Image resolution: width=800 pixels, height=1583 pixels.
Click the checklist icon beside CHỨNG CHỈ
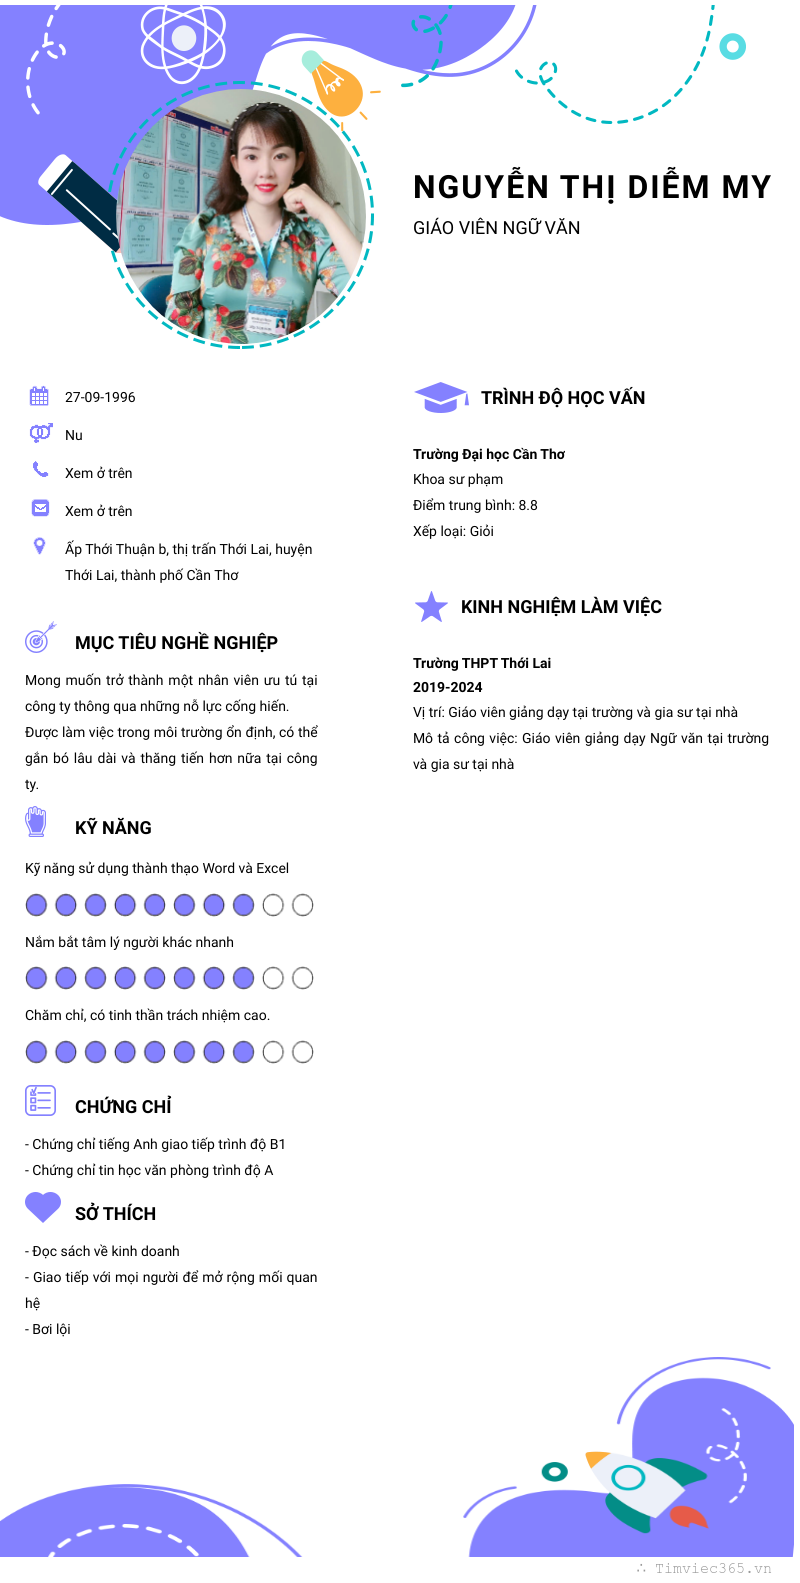(40, 1101)
